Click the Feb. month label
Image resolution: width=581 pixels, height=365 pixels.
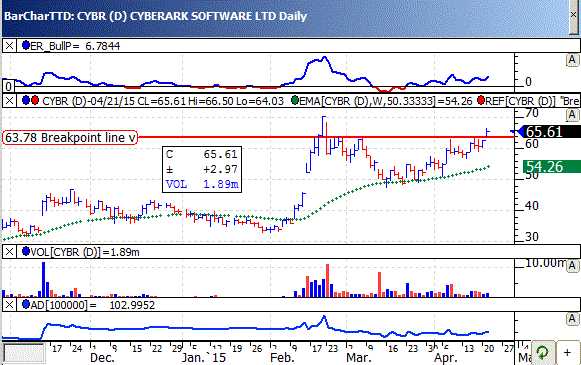tap(282, 358)
